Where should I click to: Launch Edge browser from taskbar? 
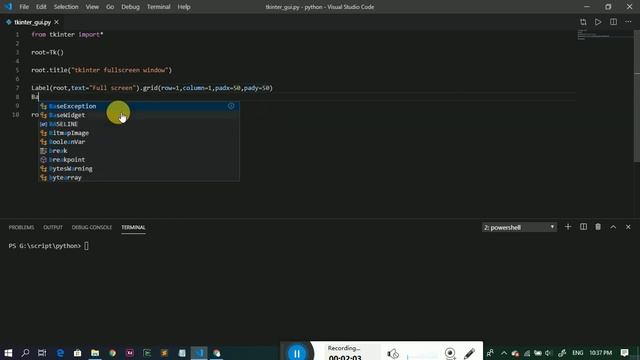[x=60, y=353]
